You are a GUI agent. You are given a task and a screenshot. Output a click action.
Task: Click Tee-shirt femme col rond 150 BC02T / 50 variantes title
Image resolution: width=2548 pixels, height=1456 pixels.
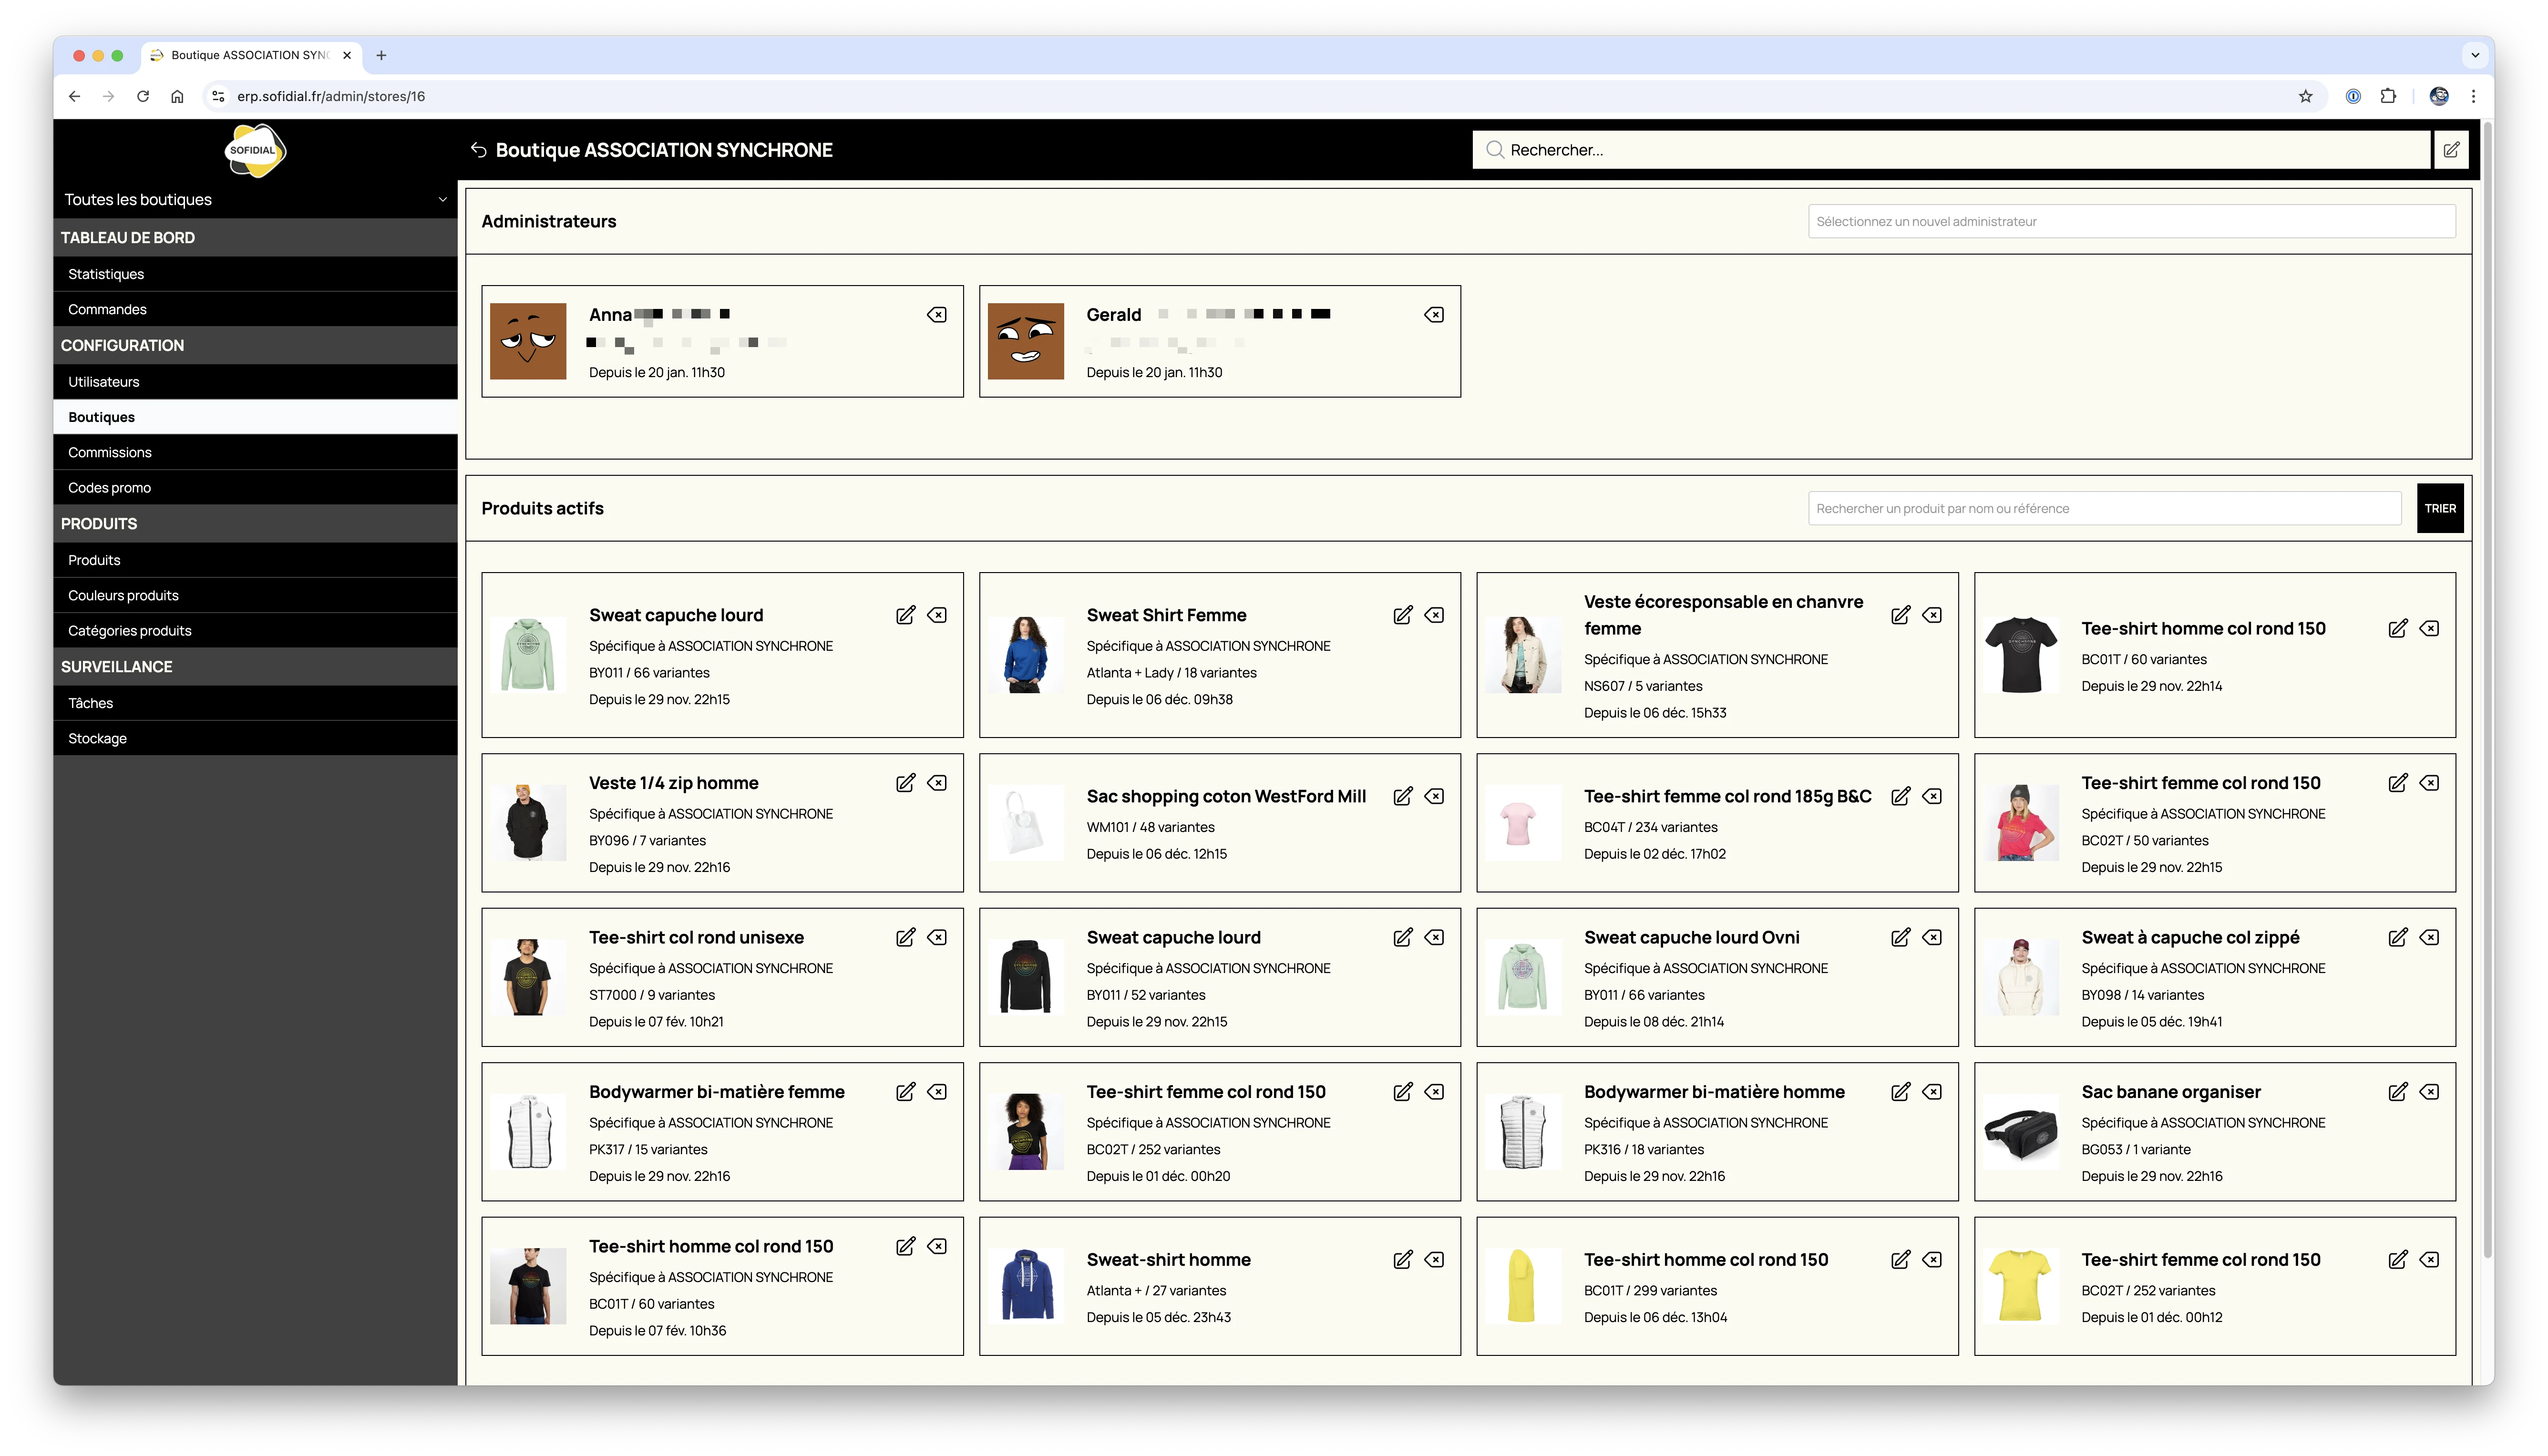[x=2200, y=783]
